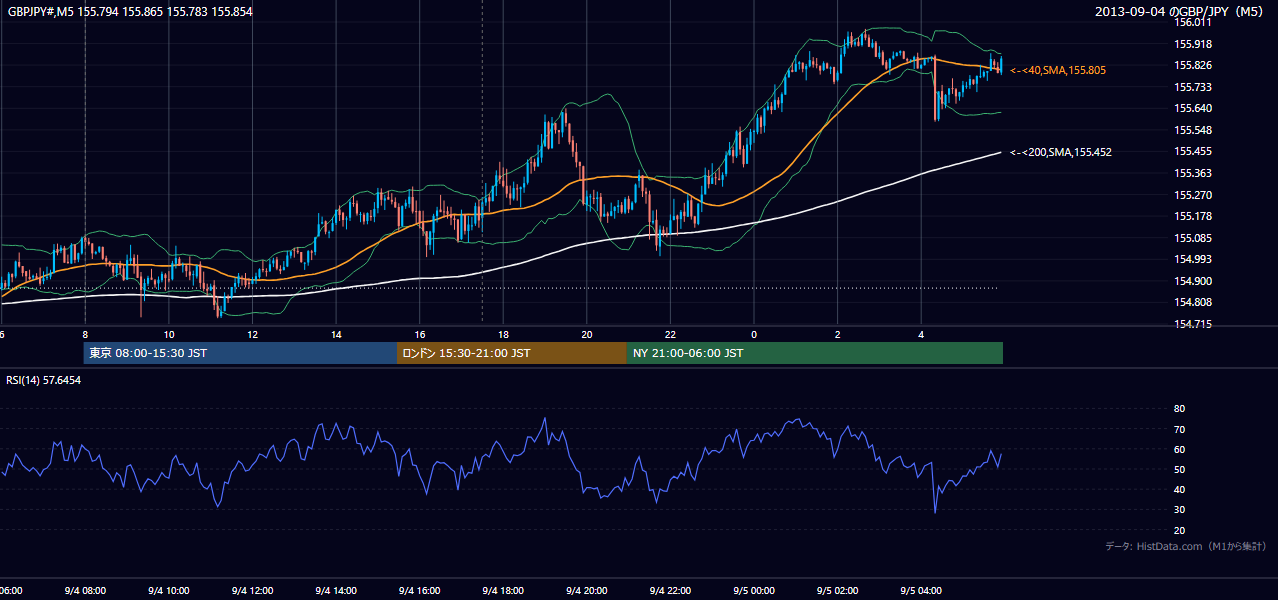
Task: Click the RSI(14) 57.6454 indicator label
Action: pyautogui.click(x=44, y=380)
